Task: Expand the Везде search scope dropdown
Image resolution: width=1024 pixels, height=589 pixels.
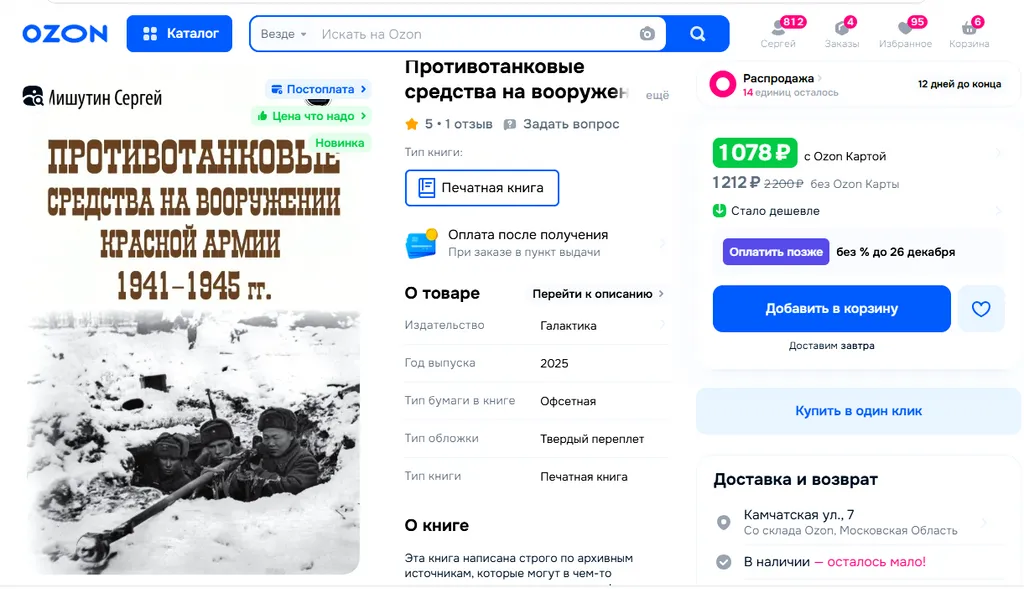Action: click(x=283, y=34)
